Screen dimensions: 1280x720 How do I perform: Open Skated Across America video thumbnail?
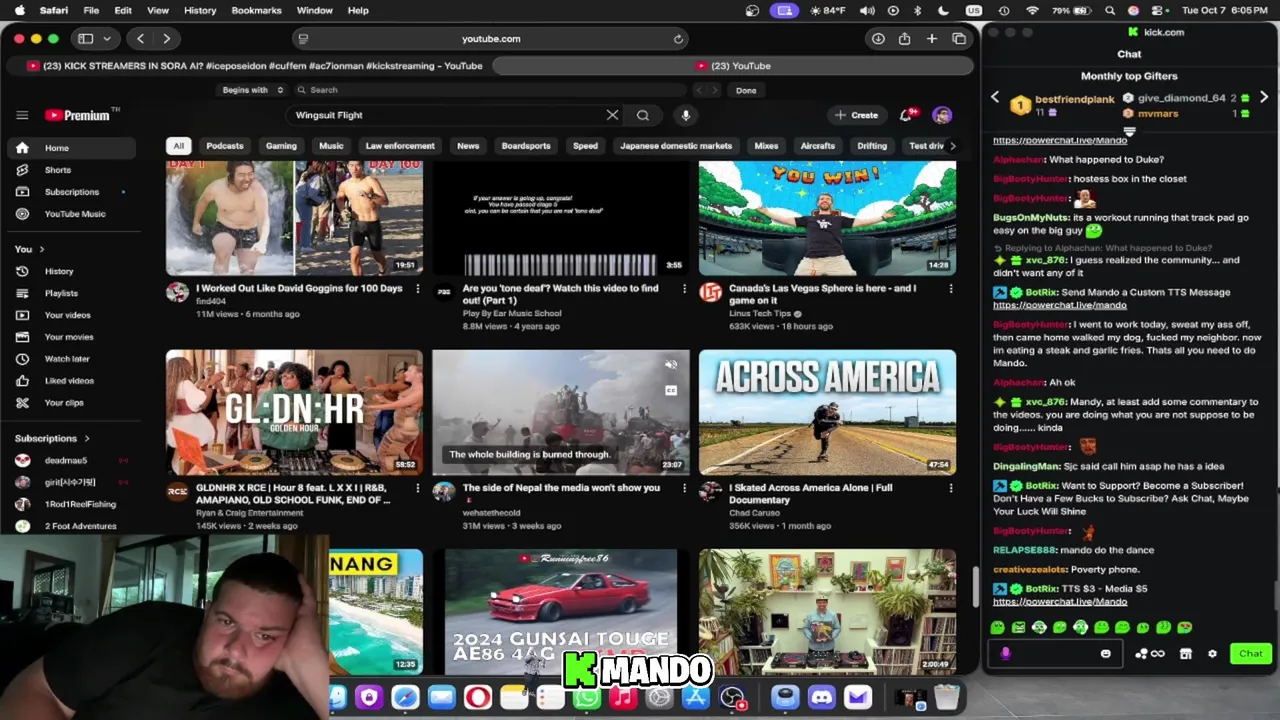click(x=827, y=412)
